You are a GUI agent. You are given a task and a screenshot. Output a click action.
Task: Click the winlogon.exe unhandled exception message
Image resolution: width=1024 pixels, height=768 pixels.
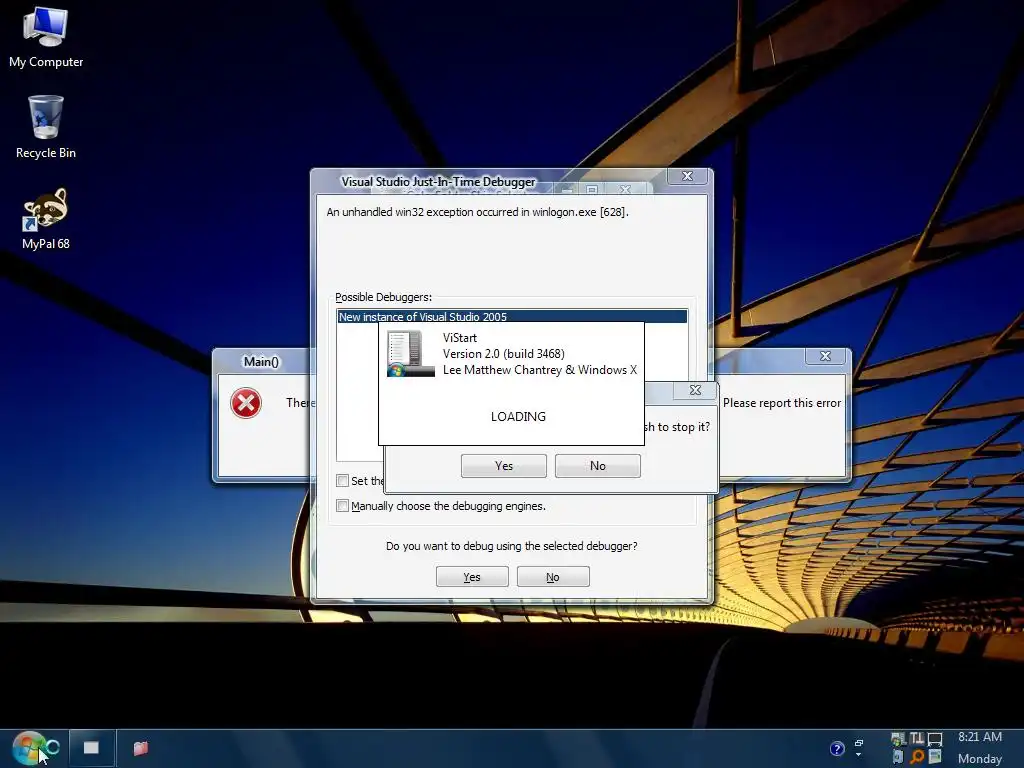pyautogui.click(x=477, y=212)
